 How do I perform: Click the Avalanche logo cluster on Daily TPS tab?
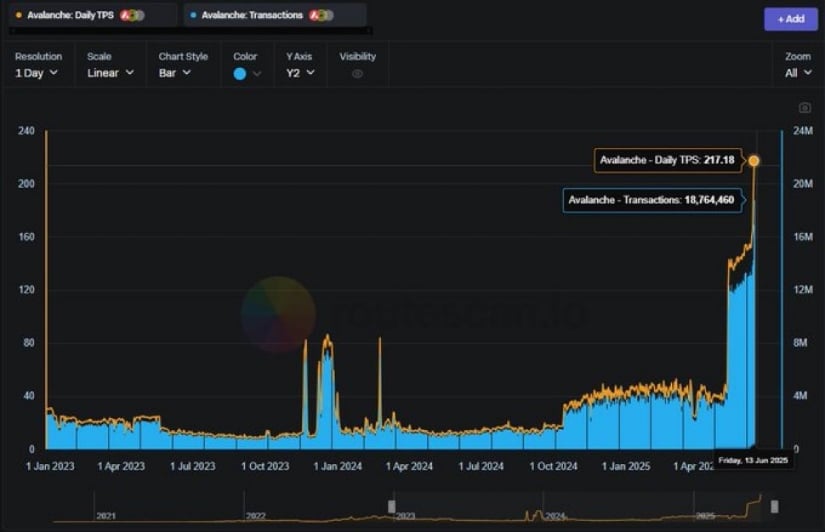coord(132,15)
